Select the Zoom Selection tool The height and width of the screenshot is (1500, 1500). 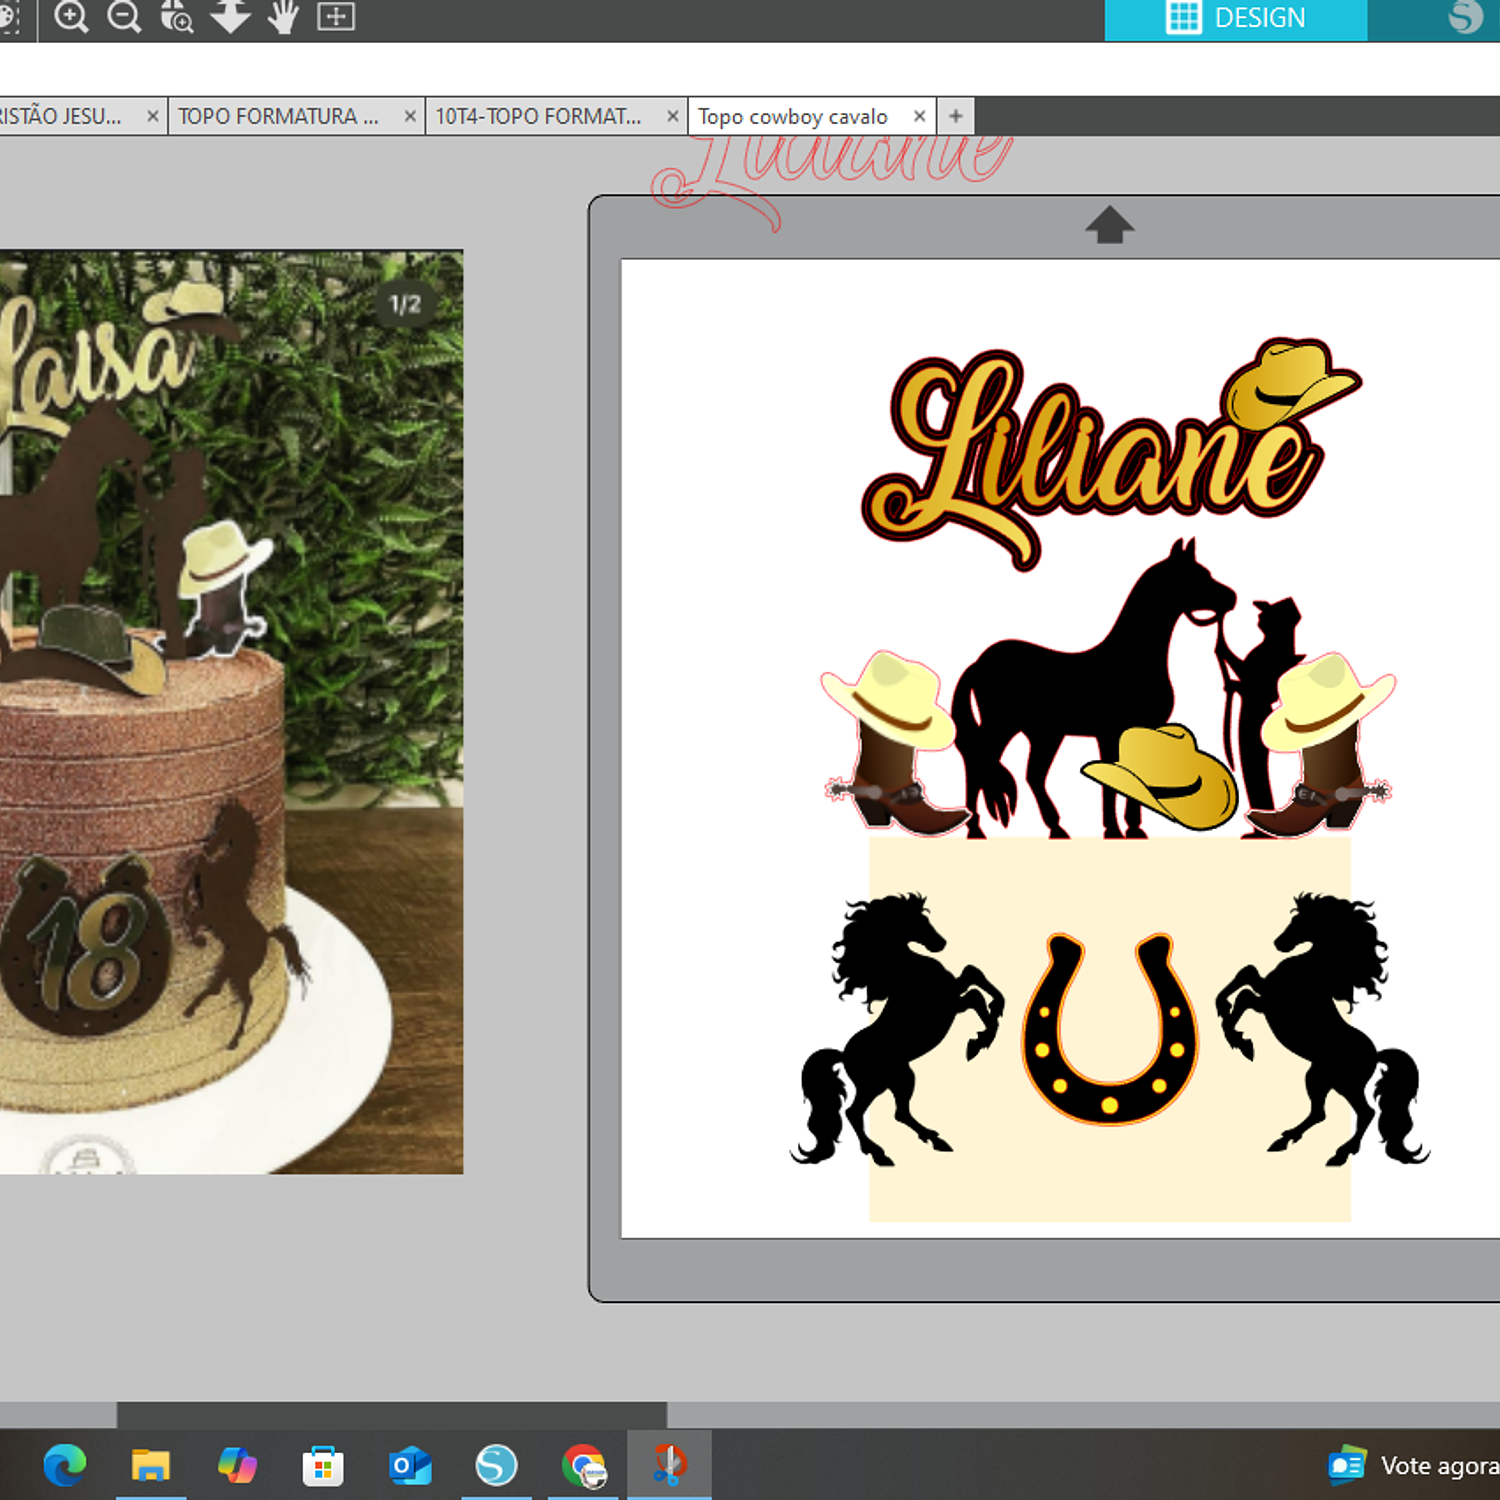pos(177,17)
